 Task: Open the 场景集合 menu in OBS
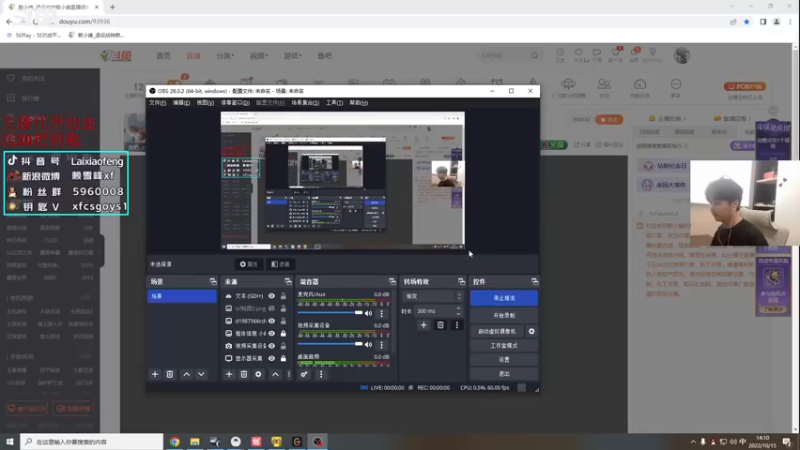[x=305, y=103]
